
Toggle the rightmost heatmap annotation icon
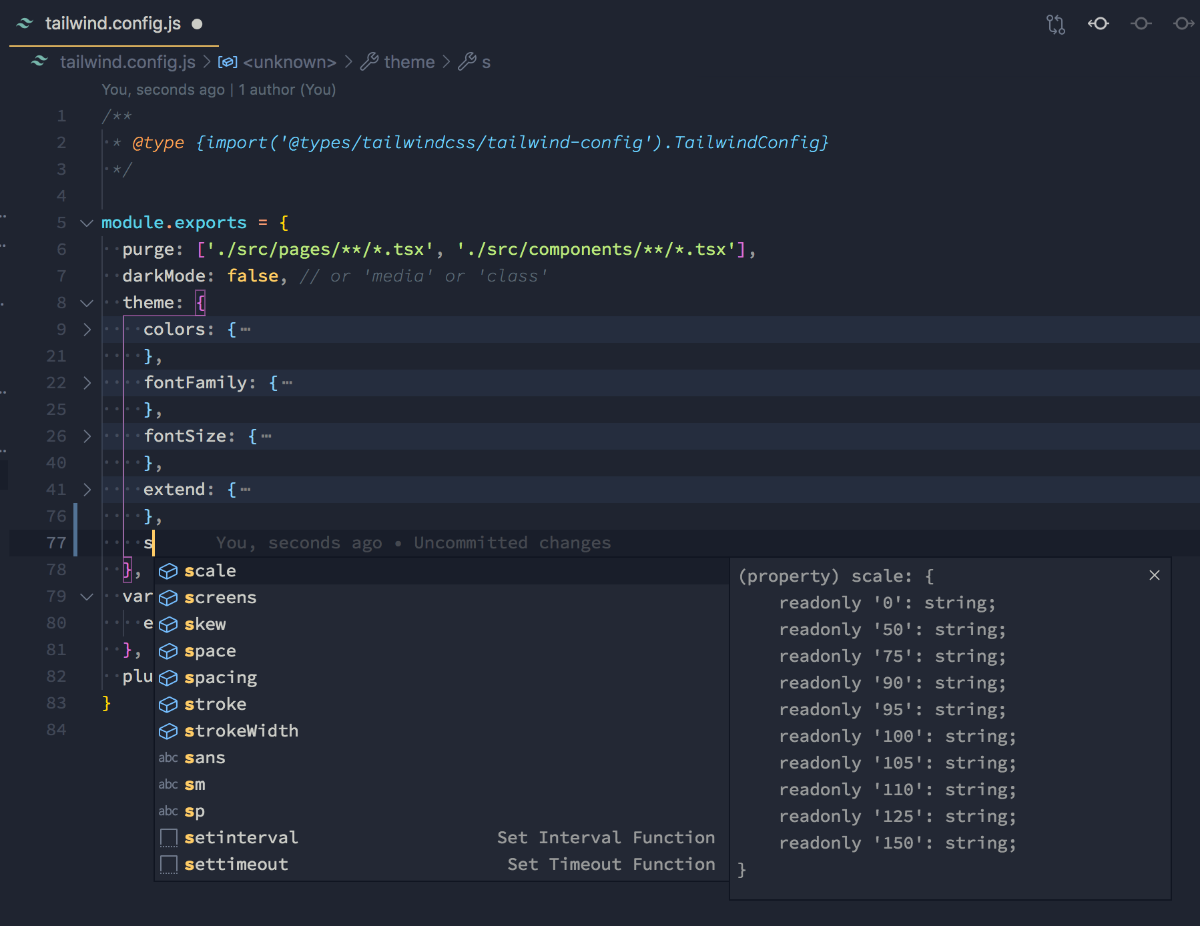pyautogui.click(x=1184, y=23)
